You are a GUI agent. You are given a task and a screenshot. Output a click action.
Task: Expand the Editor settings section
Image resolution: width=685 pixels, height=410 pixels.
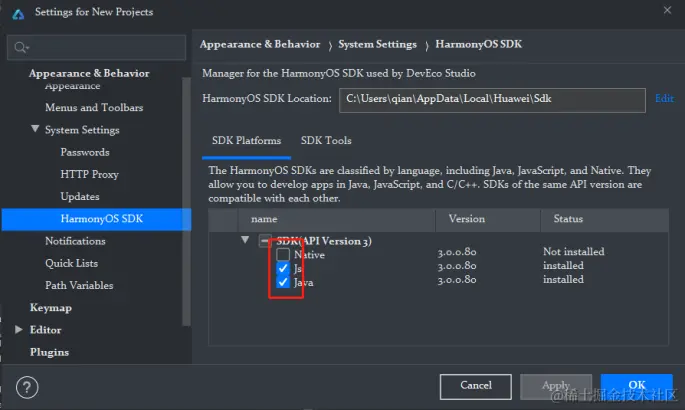(x=18, y=329)
